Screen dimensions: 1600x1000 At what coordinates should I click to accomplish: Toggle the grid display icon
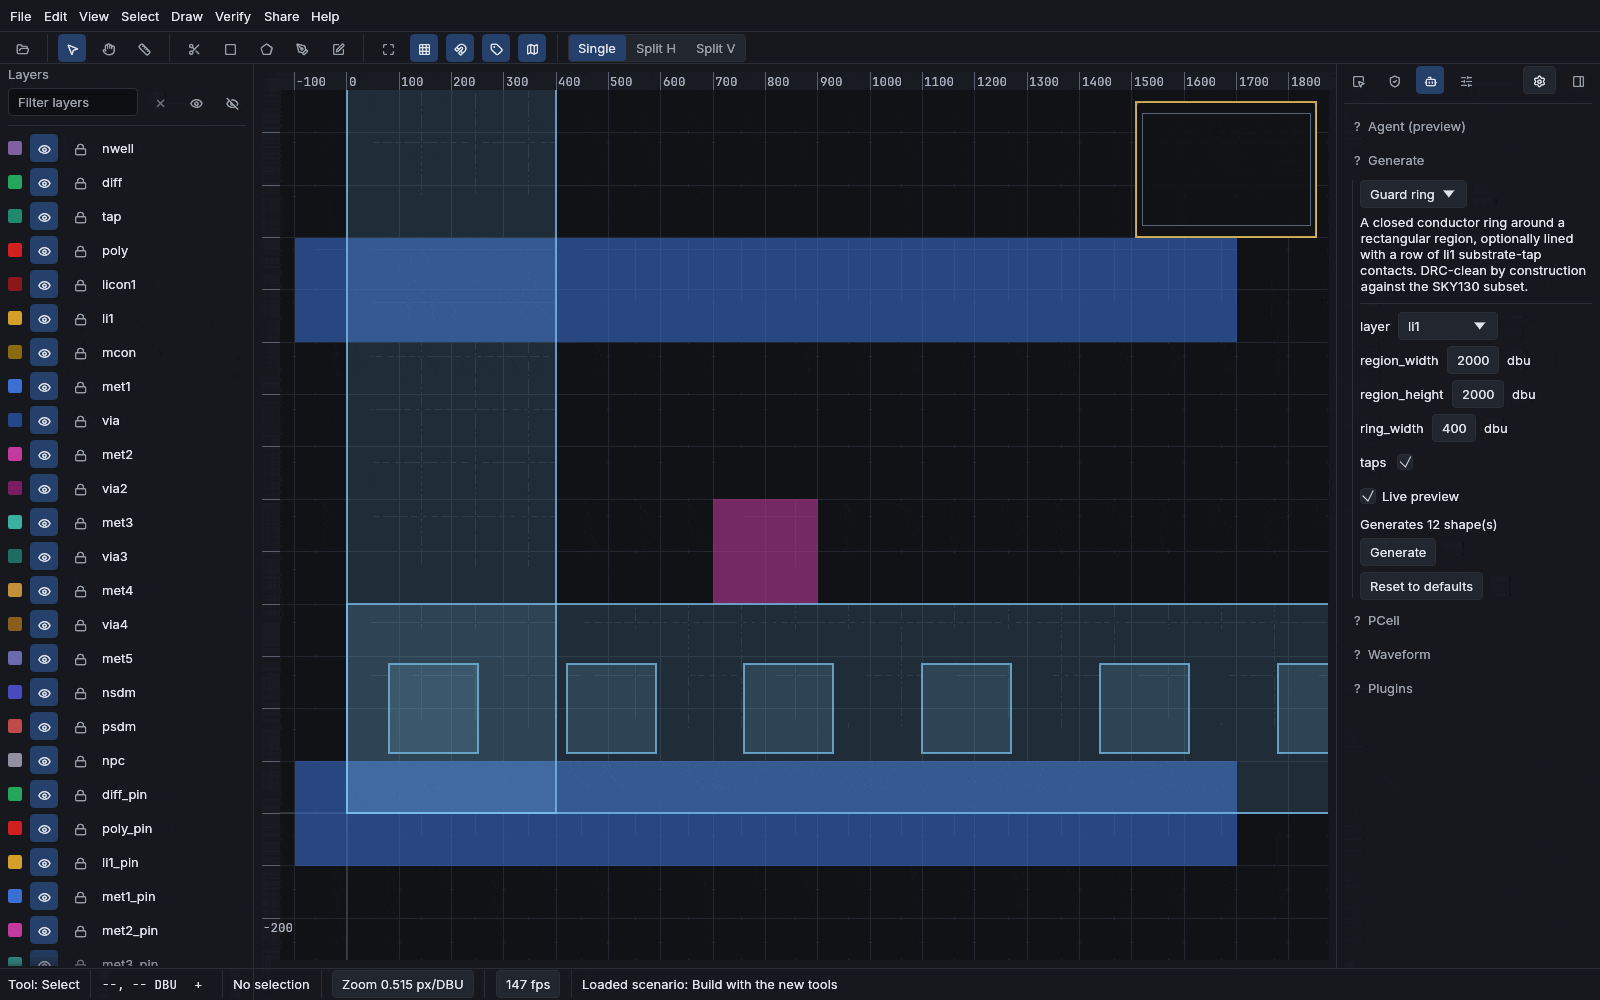424,49
